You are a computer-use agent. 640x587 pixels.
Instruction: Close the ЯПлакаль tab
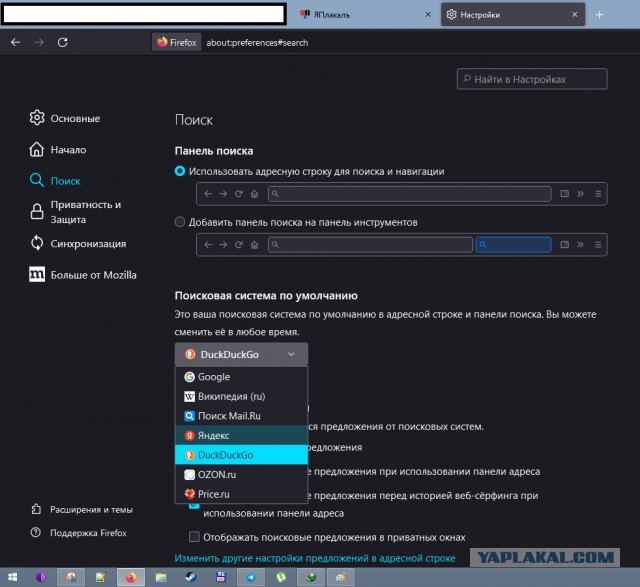pos(428,15)
